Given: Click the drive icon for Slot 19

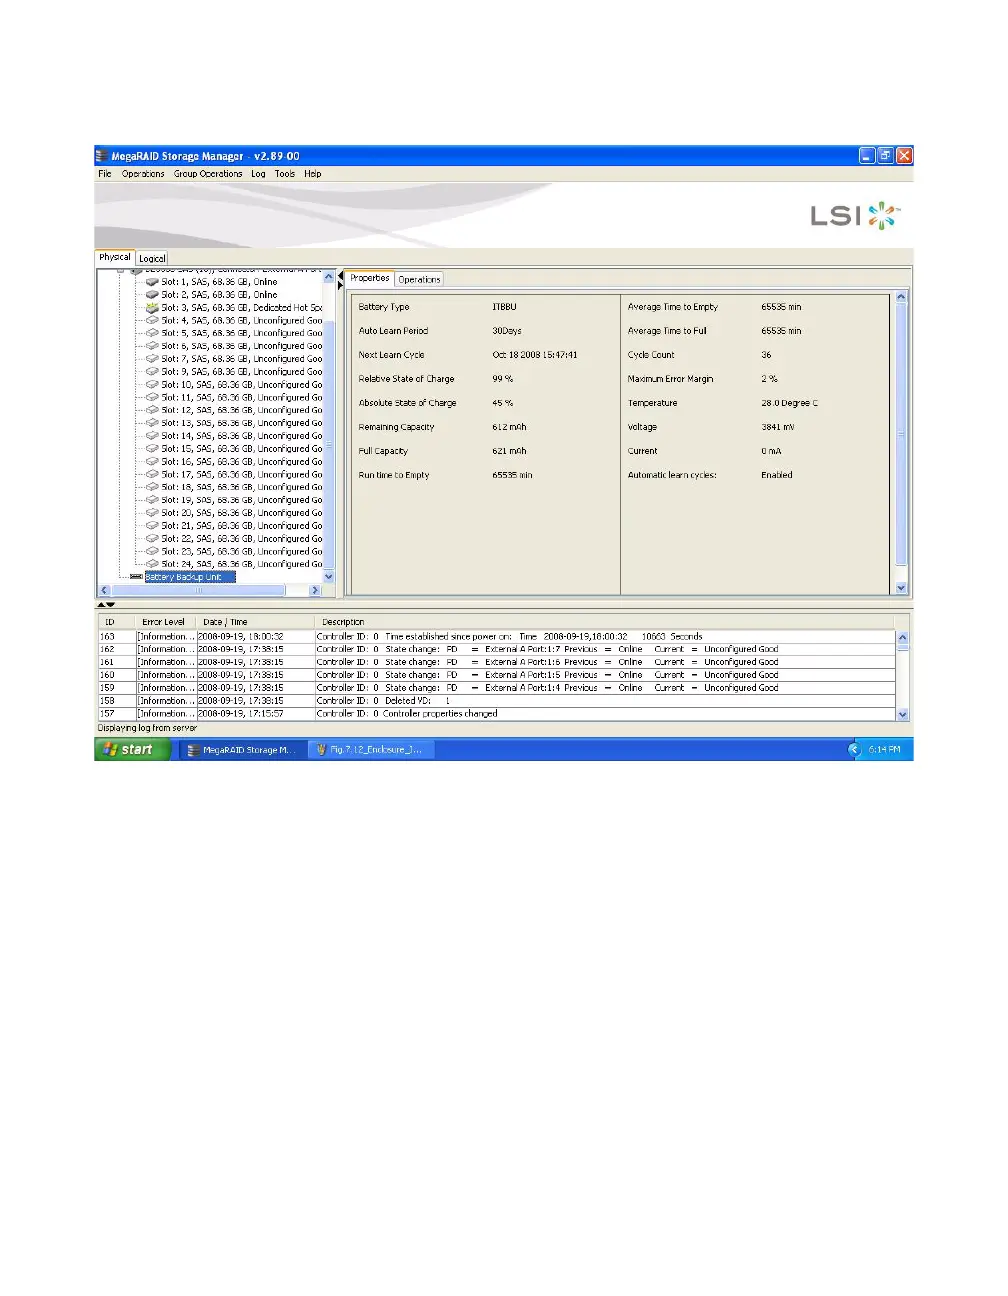Looking at the screenshot, I should (152, 500).
